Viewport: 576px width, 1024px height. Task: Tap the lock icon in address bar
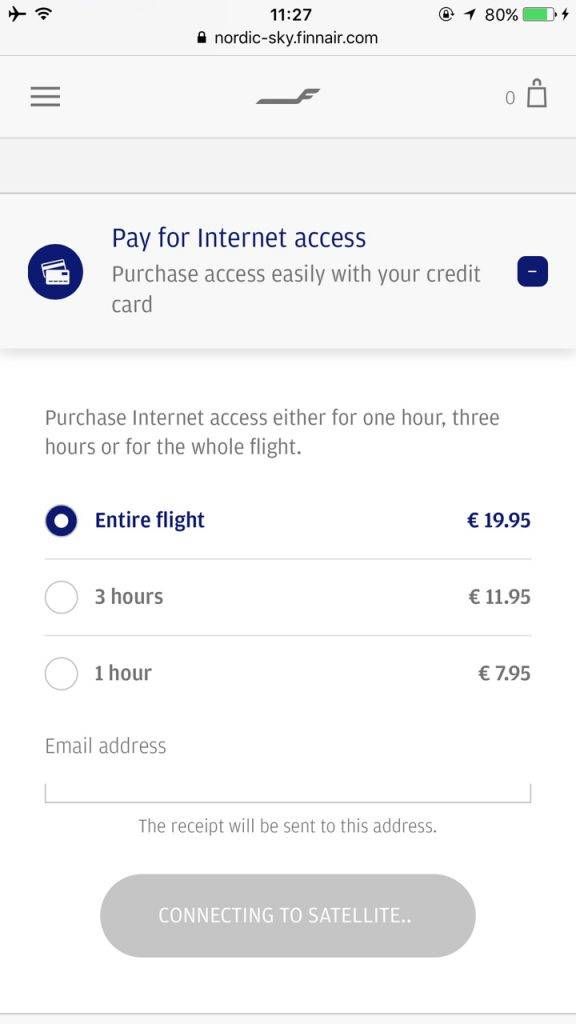click(x=202, y=38)
